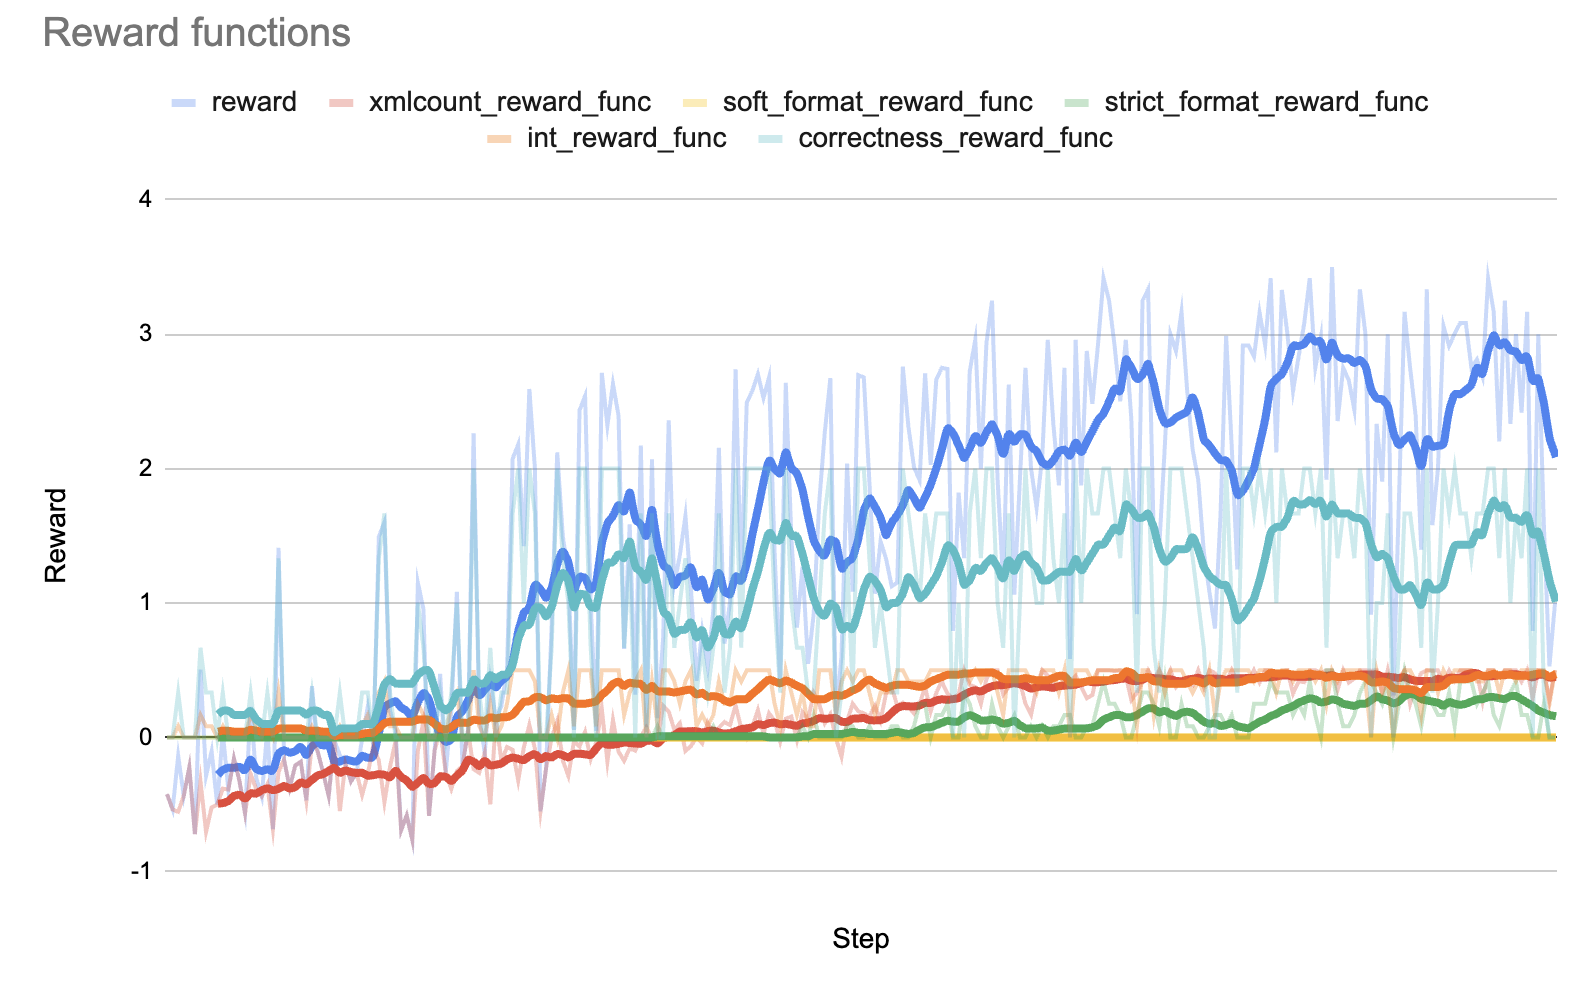Select the teal correctness_reward_func legend swatch
This screenshot has height=988, width=1578.
click(770, 138)
